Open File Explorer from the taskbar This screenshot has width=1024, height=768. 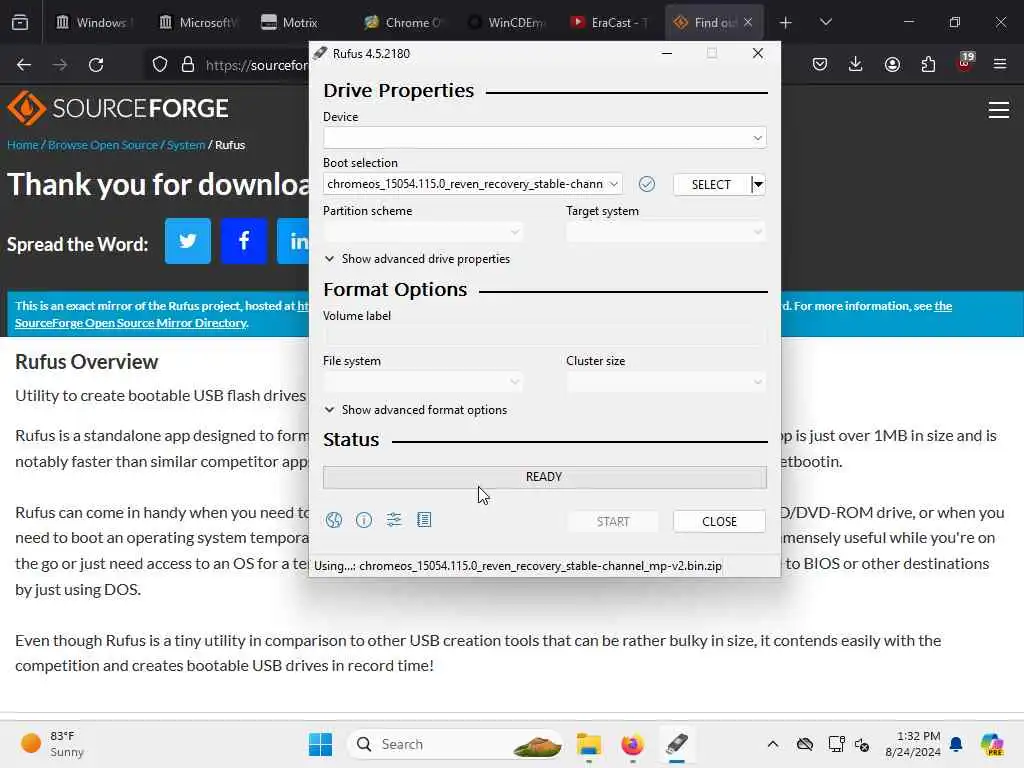point(588,744)
